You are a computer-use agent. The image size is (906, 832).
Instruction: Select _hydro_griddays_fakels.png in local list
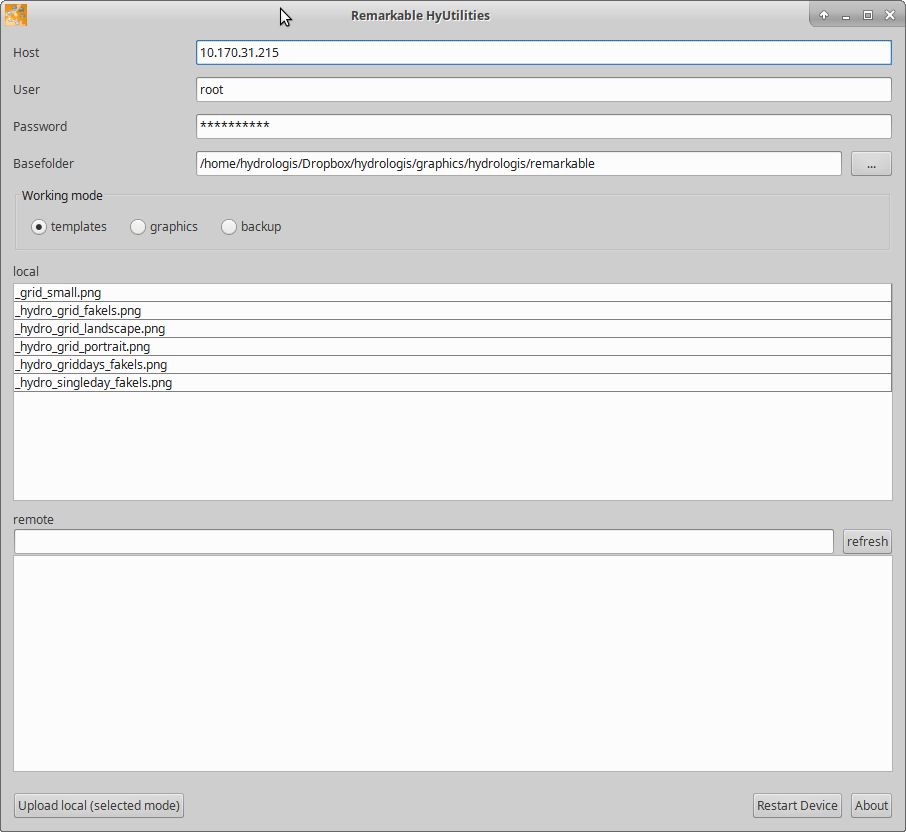[452, 365]
